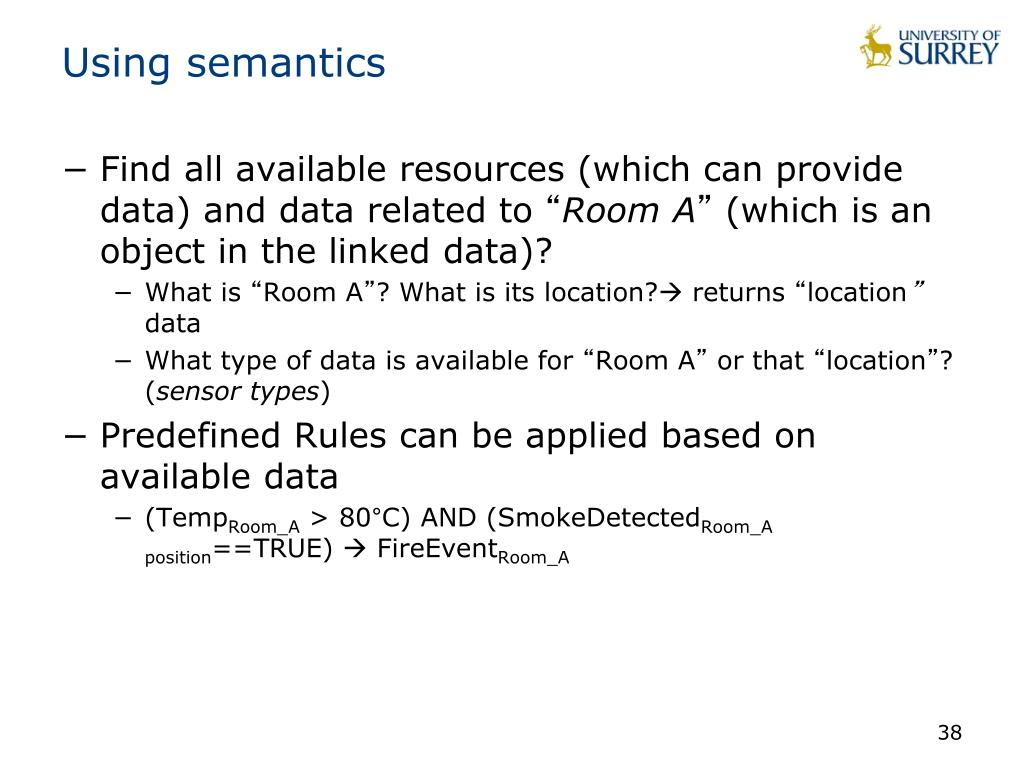Click the SURREY wordmark text
Viewport: 1024px width, 768px height.
coord(948,54)
